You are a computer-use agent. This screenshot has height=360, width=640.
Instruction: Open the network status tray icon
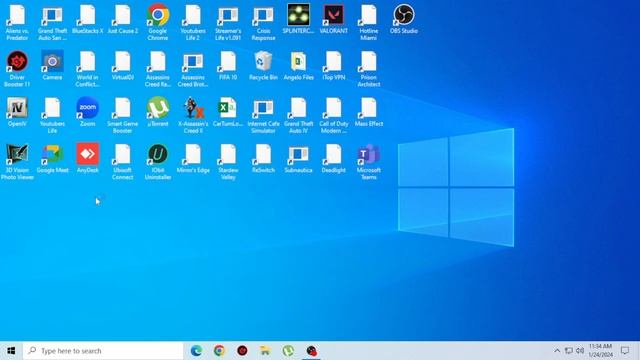click(x=569, y=351)
